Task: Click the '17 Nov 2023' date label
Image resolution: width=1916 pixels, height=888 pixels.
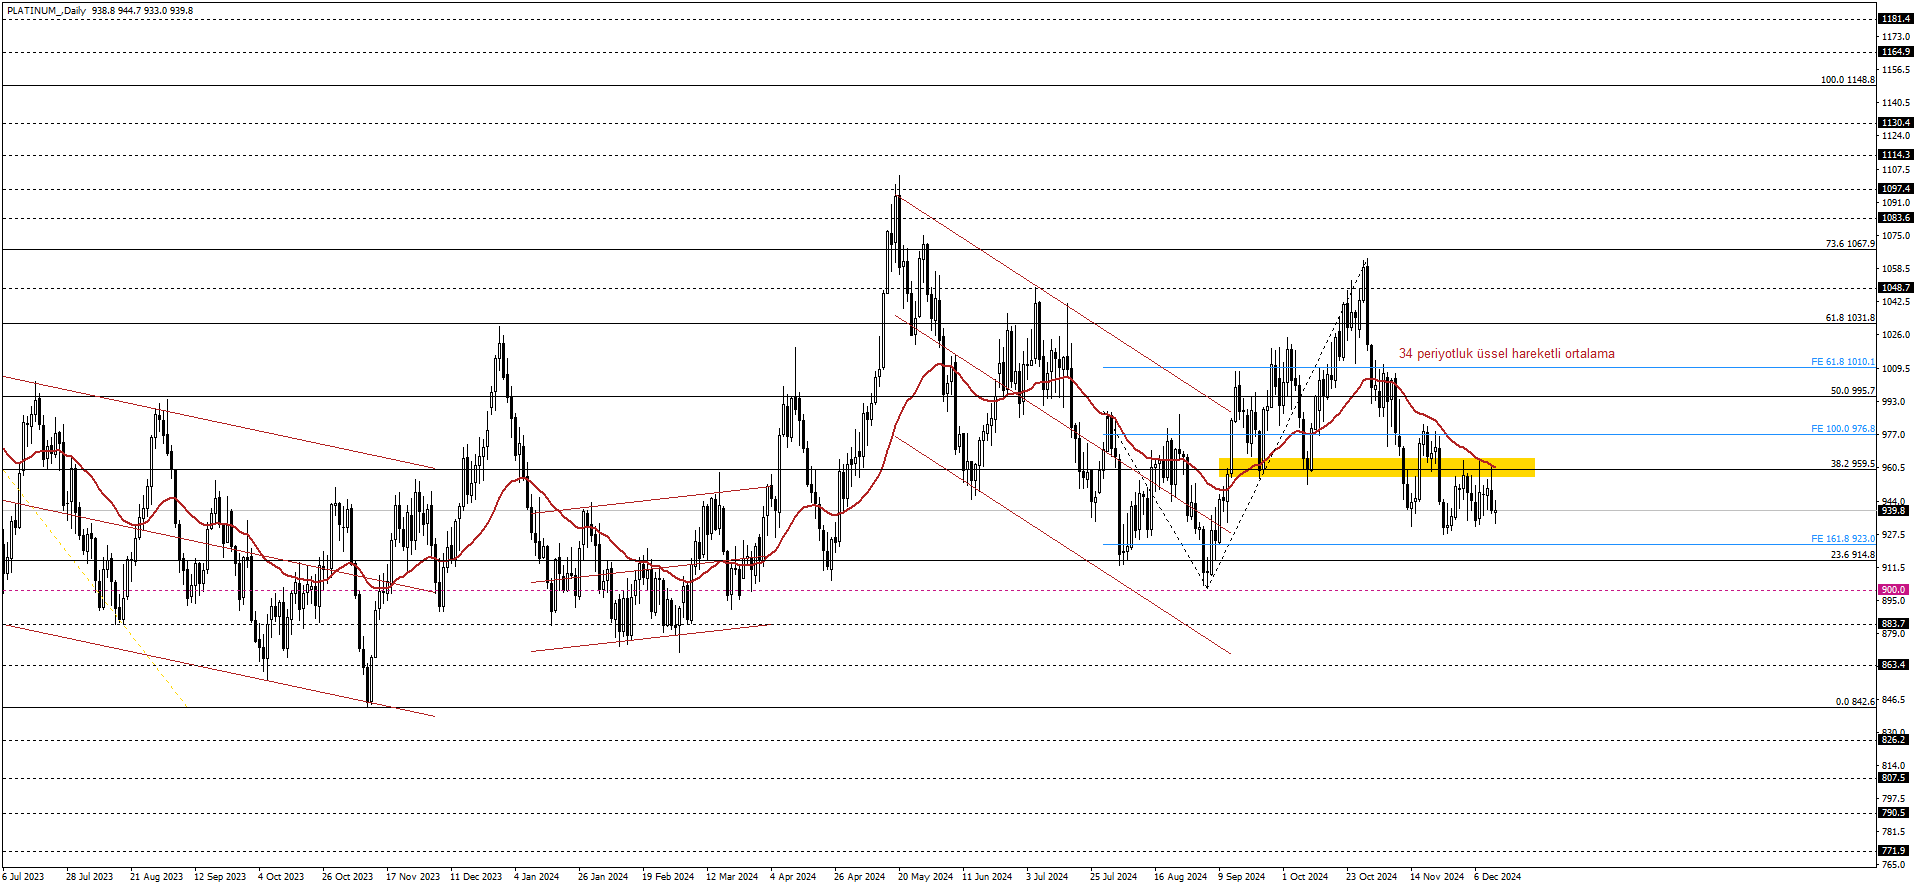Action: 413,877
